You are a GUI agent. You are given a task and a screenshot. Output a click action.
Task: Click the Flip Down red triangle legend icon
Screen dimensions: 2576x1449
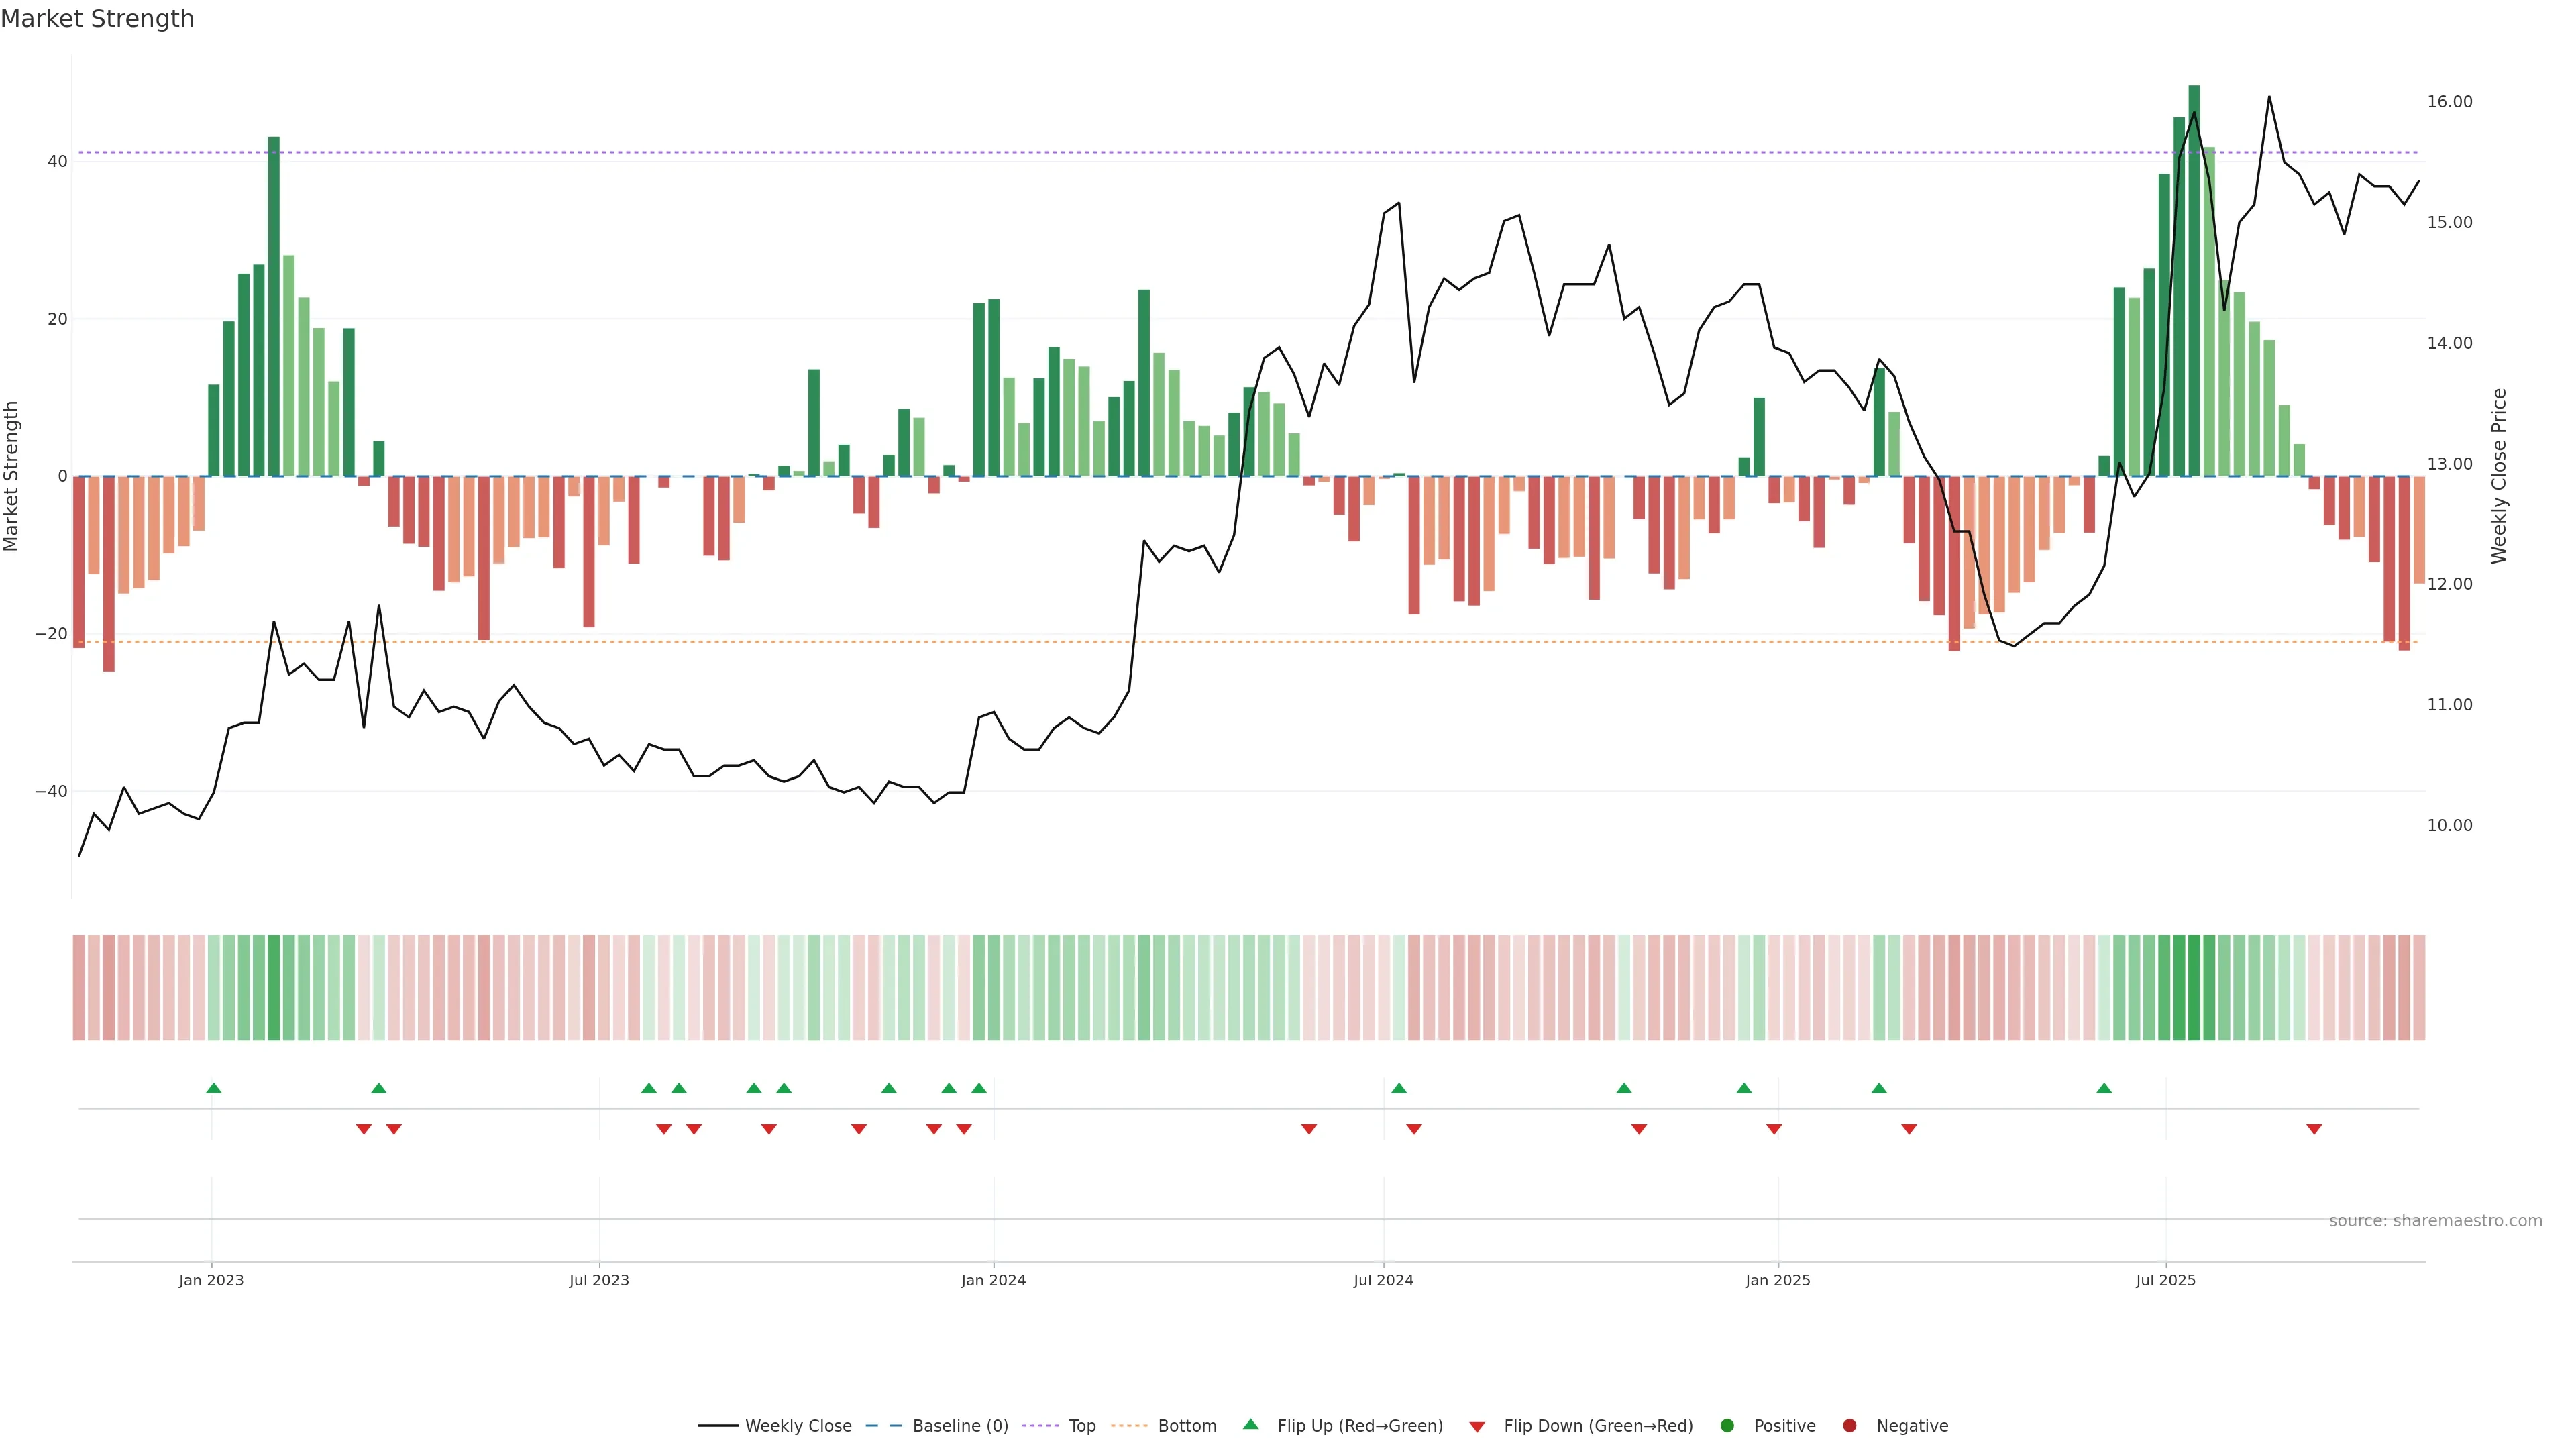pyautogui.click(x=1477, y=1426)
